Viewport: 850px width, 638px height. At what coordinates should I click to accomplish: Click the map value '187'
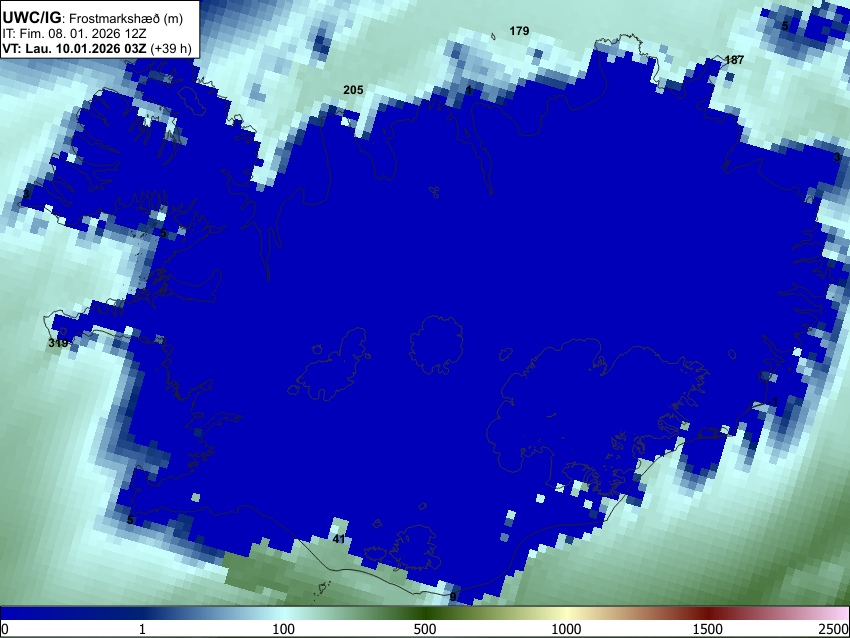[734, 60]
